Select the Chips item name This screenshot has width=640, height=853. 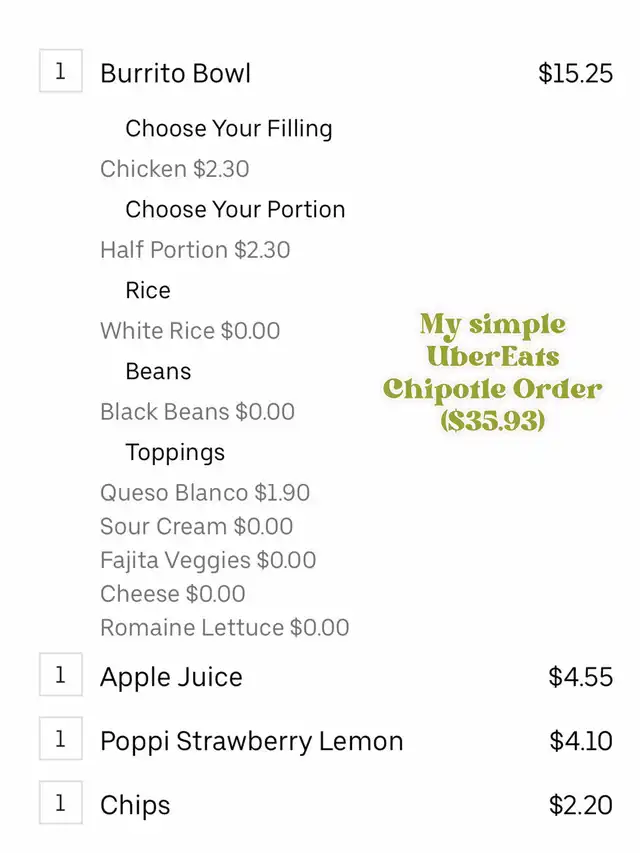[135, 805]
